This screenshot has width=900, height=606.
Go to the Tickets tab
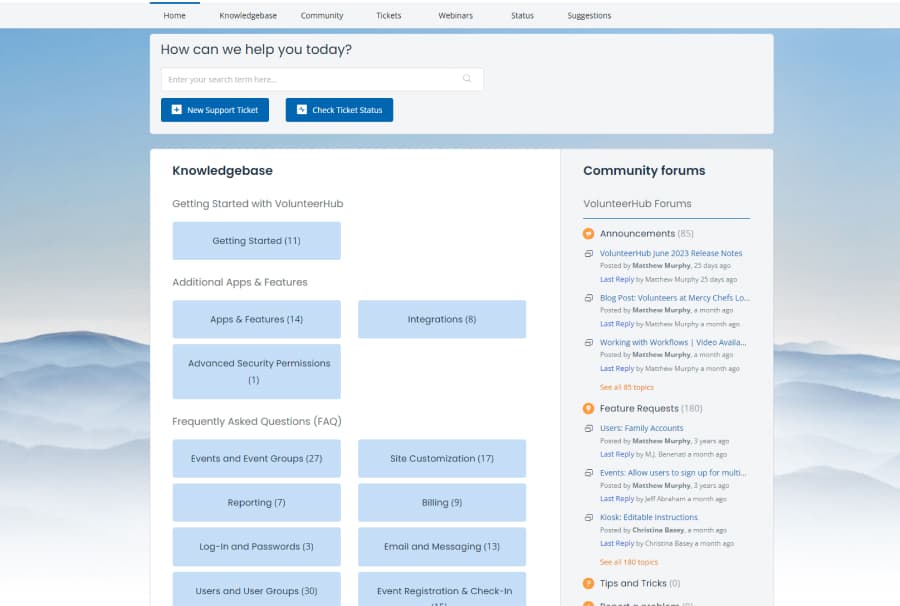(x=389, y=15)
